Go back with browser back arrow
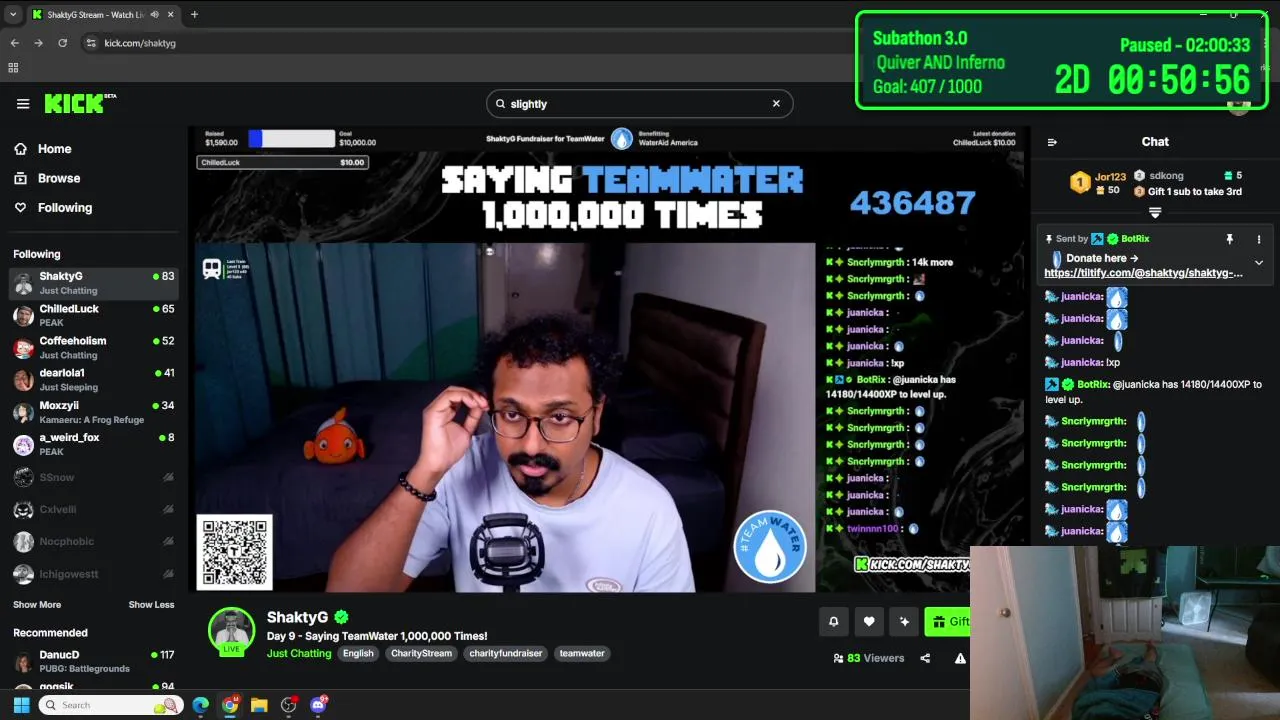Screen dimensions: 1280x720 point(14,43)
